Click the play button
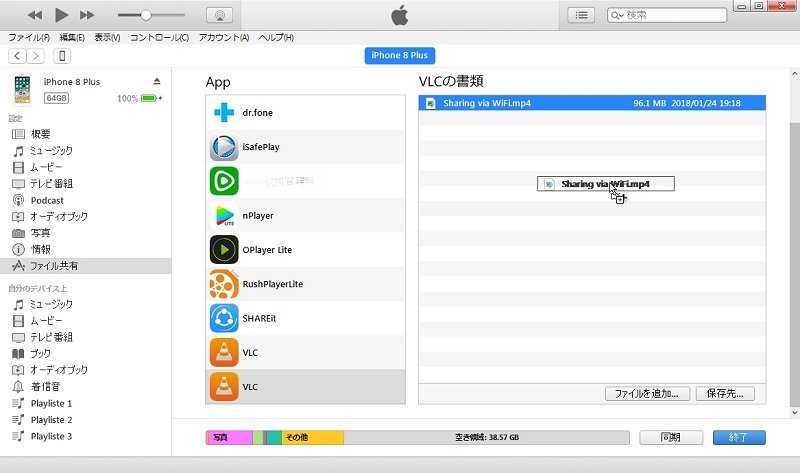Image resolution: width=800 pixels, height=473 pixels. click(61, 15)
